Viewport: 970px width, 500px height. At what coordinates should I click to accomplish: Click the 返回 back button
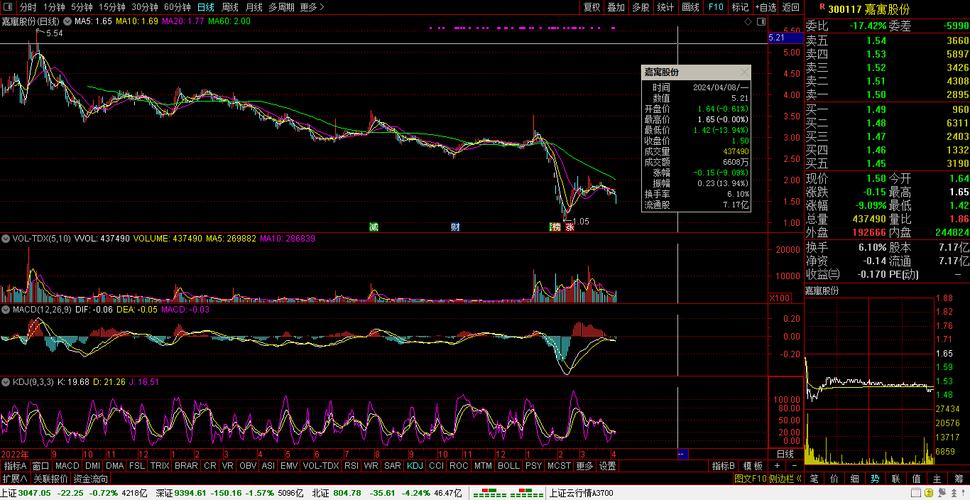[791, 7]
